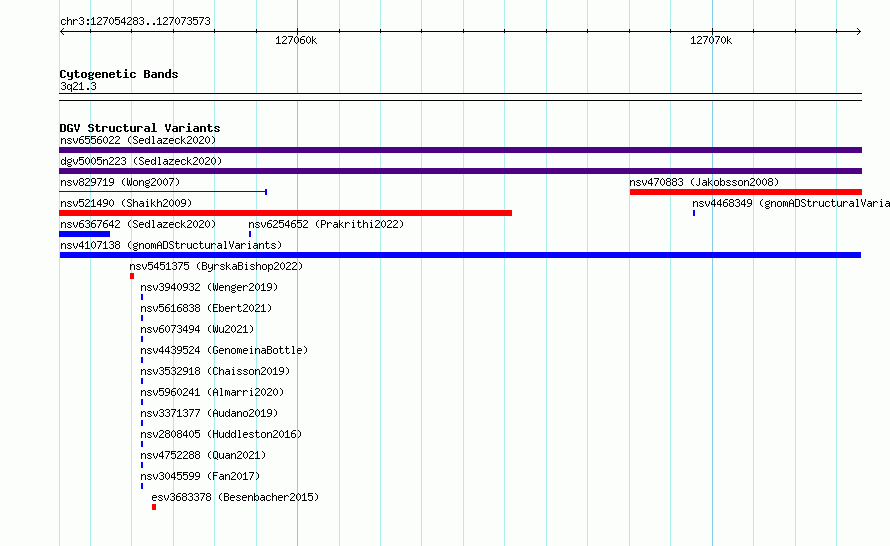
Task: Click the purple bar under dgv5005n223
Action: tap(460, 171)
